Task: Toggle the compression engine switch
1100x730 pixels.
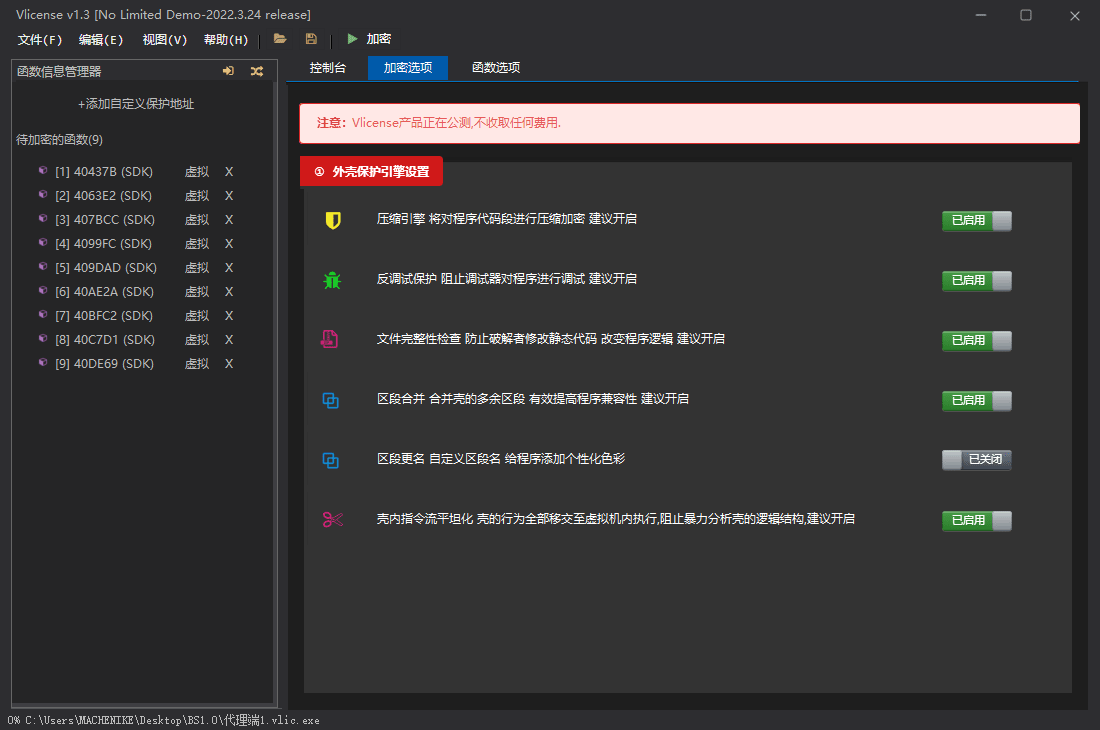Action: [x=977, y=221]
